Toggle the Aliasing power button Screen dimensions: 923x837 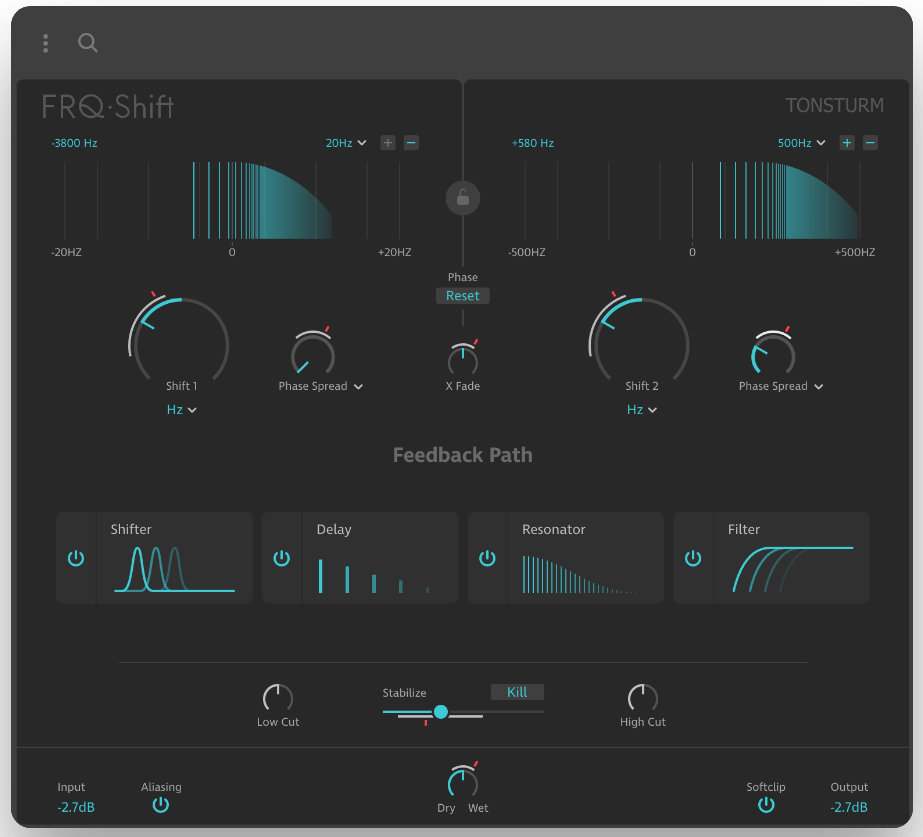click(161, 805)
